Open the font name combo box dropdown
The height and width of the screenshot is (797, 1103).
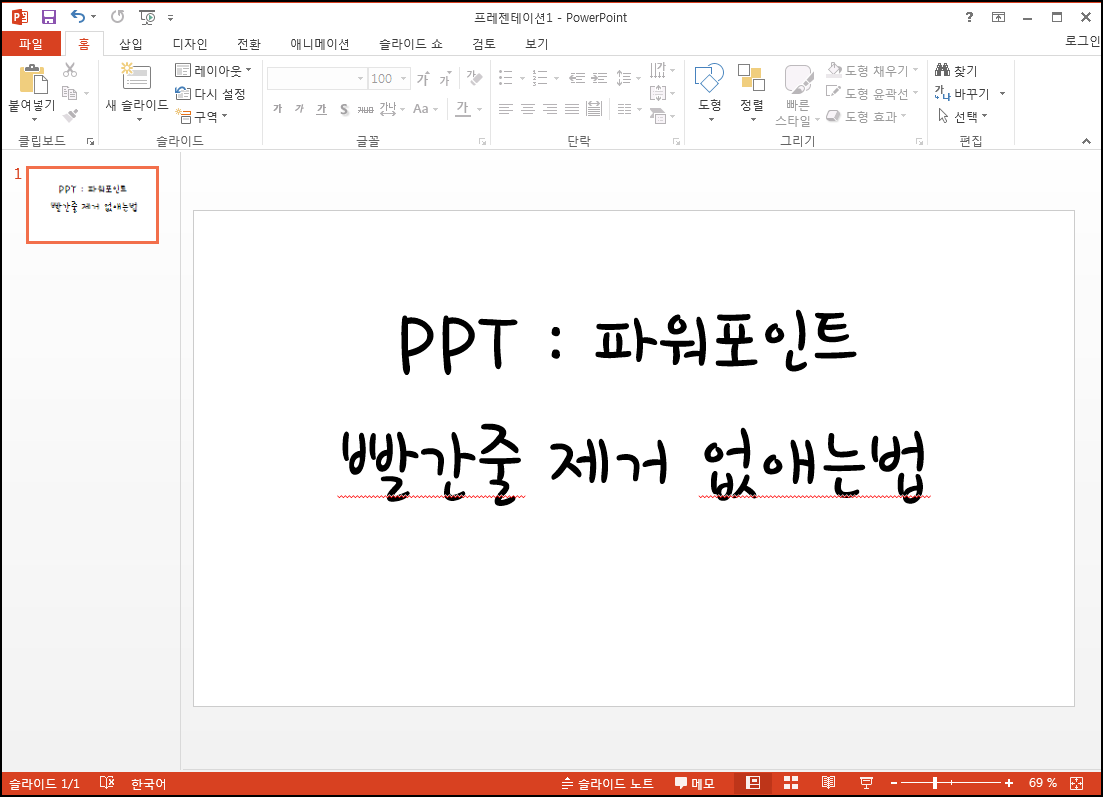point(360,79)
